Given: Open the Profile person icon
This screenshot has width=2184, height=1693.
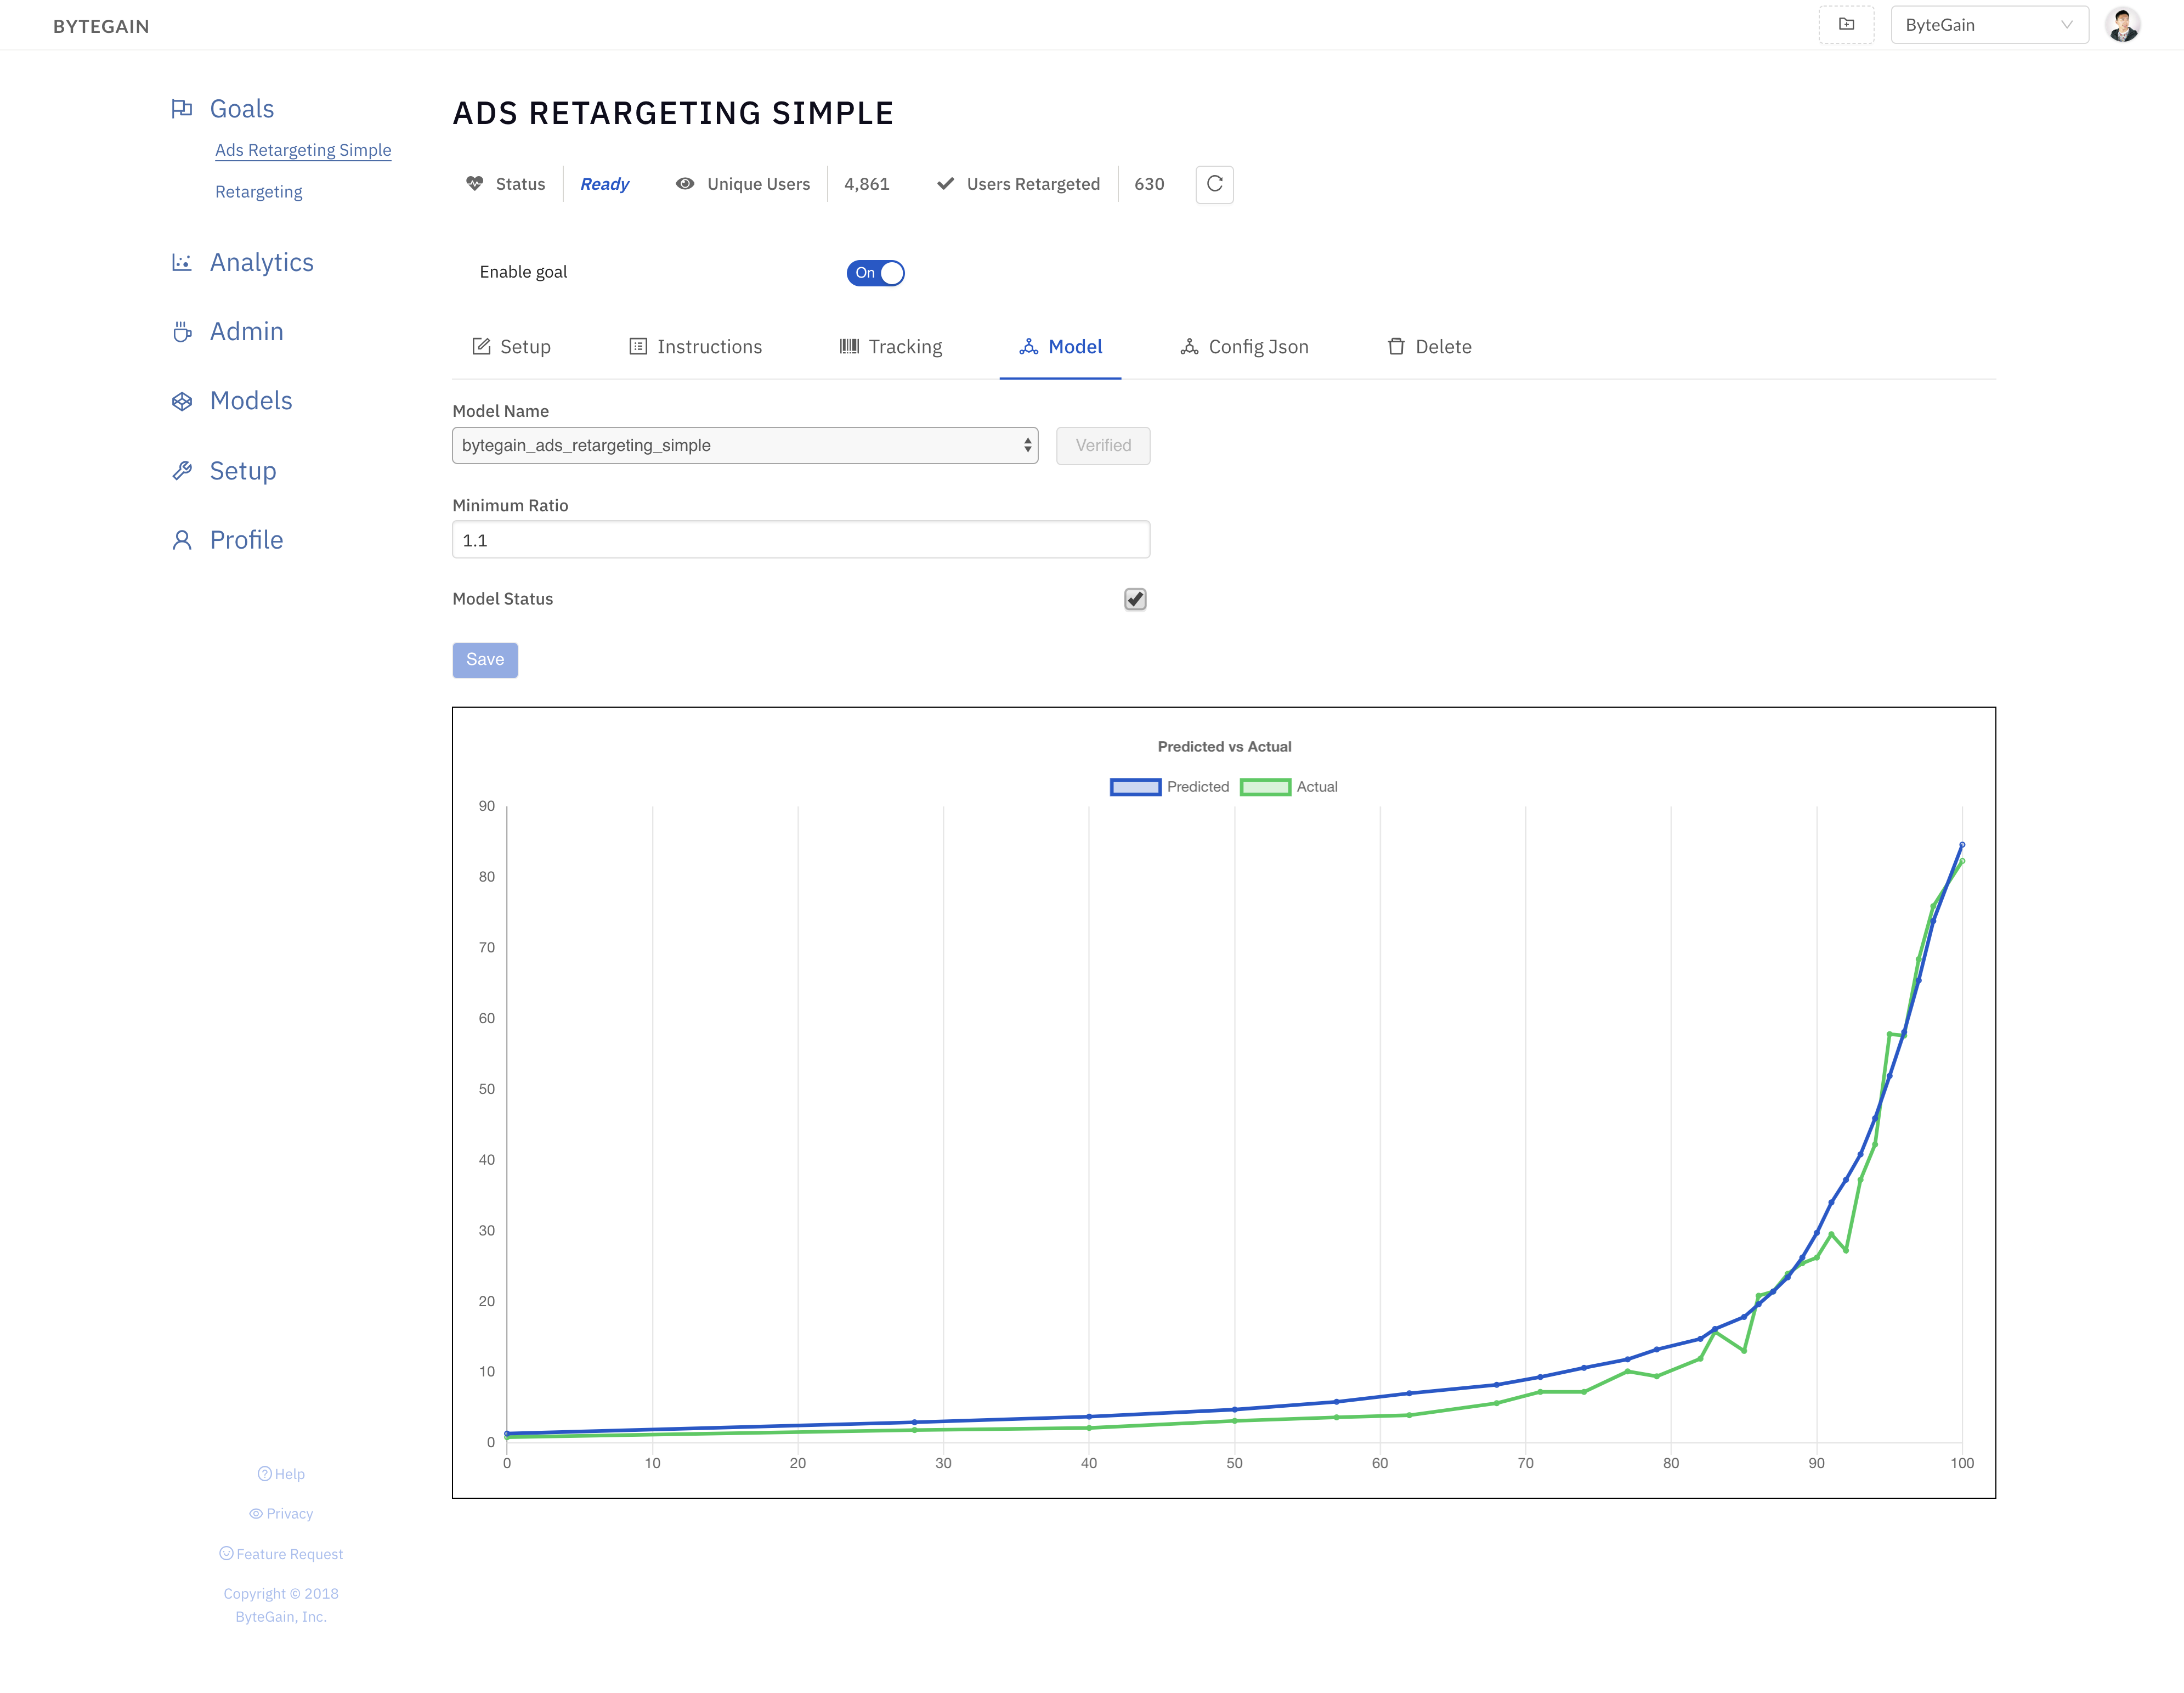Looking at the screenshot, I should (182, 539).
